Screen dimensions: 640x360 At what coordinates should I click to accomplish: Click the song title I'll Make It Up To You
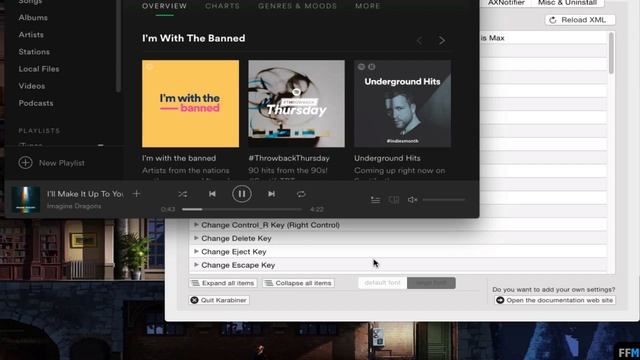pos(85,194)
